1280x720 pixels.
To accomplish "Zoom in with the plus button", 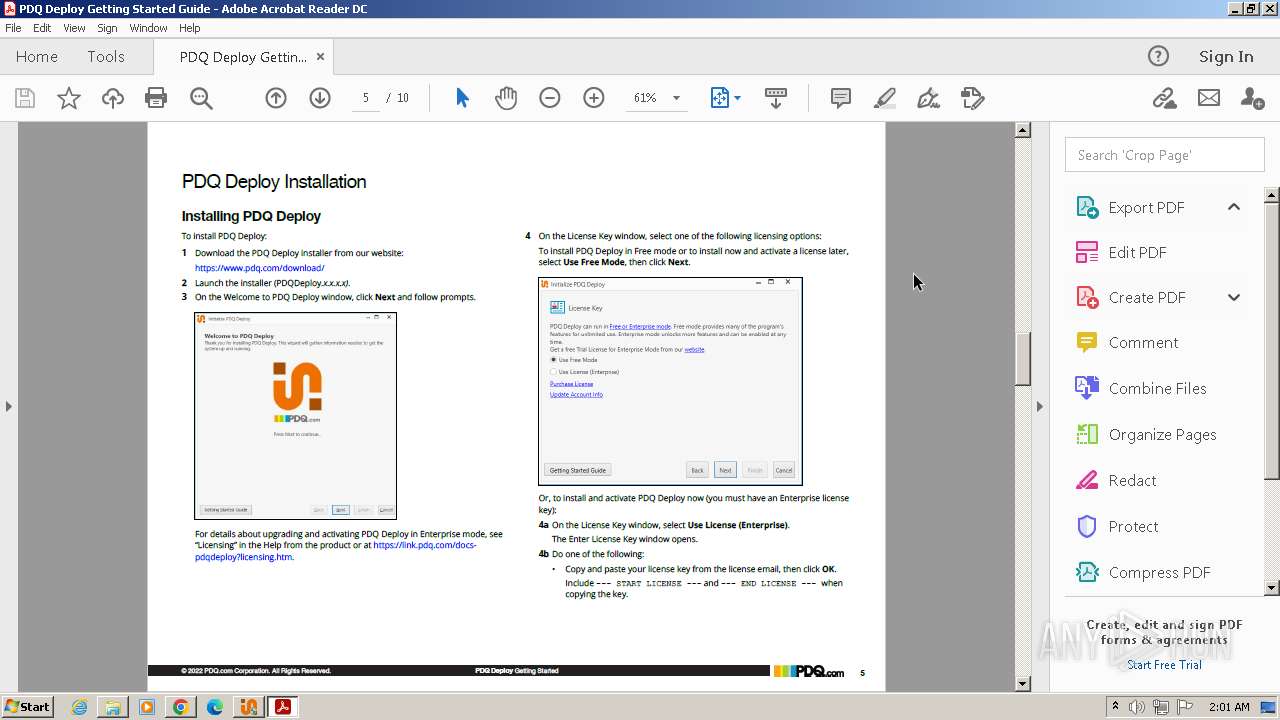I will tap(594, 98).
